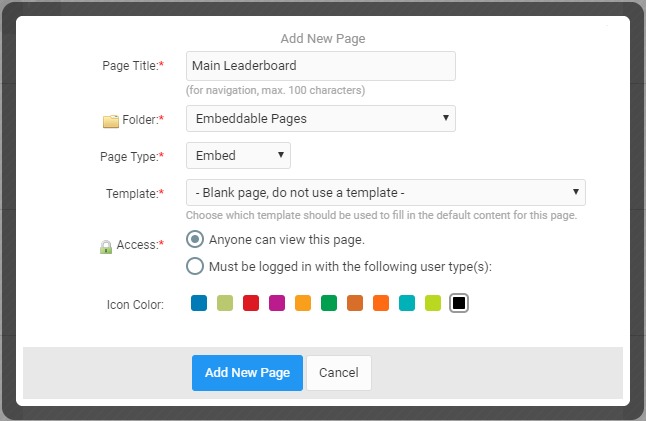Click the folder icon beside Folder label
646x421 pixels.
click(110, 121)
